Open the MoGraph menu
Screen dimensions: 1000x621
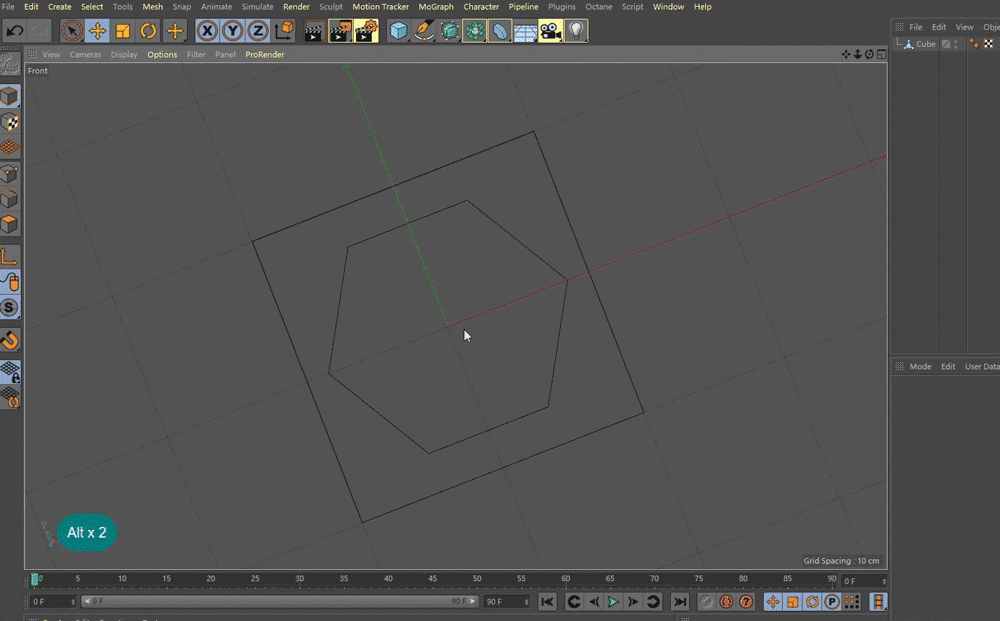(x=436, y=6)
